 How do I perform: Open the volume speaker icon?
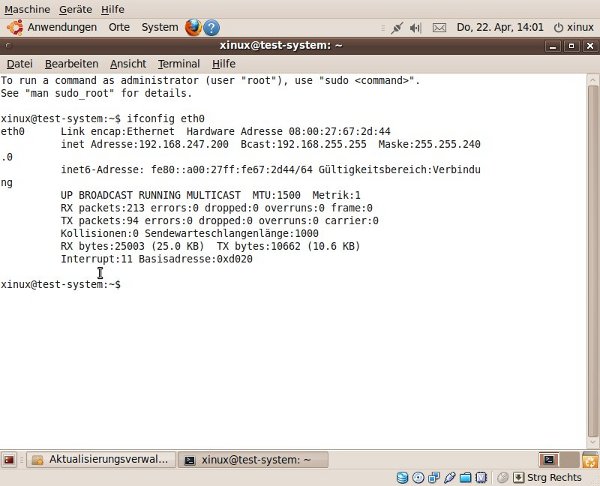(417, 27)
